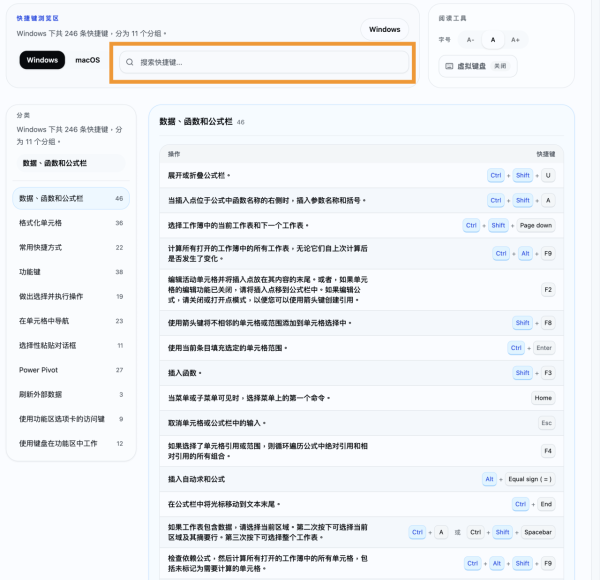Viewport: 600px width, 580px height.
Task: Open category 做出选择并执行操作
Action: click(x=71, y=297)
